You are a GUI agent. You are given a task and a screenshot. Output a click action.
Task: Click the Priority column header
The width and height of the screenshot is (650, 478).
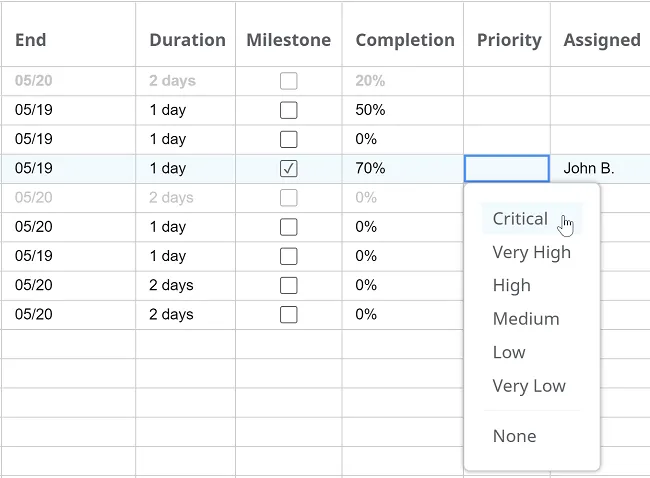tap(509, 40)
